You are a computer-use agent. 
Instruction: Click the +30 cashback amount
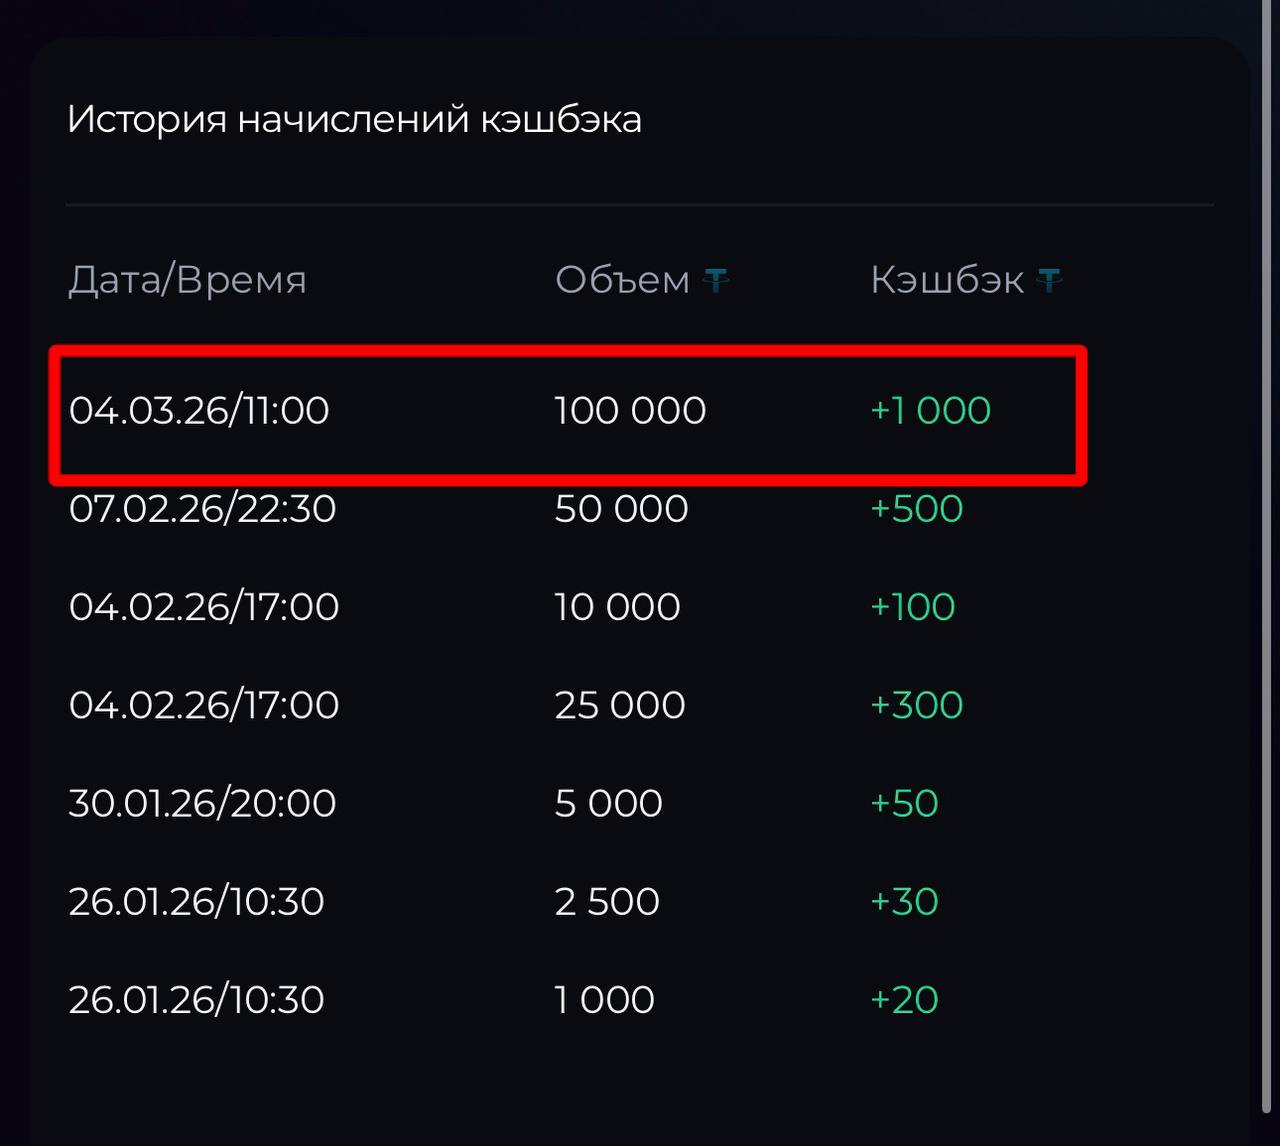tap(904, 901)
